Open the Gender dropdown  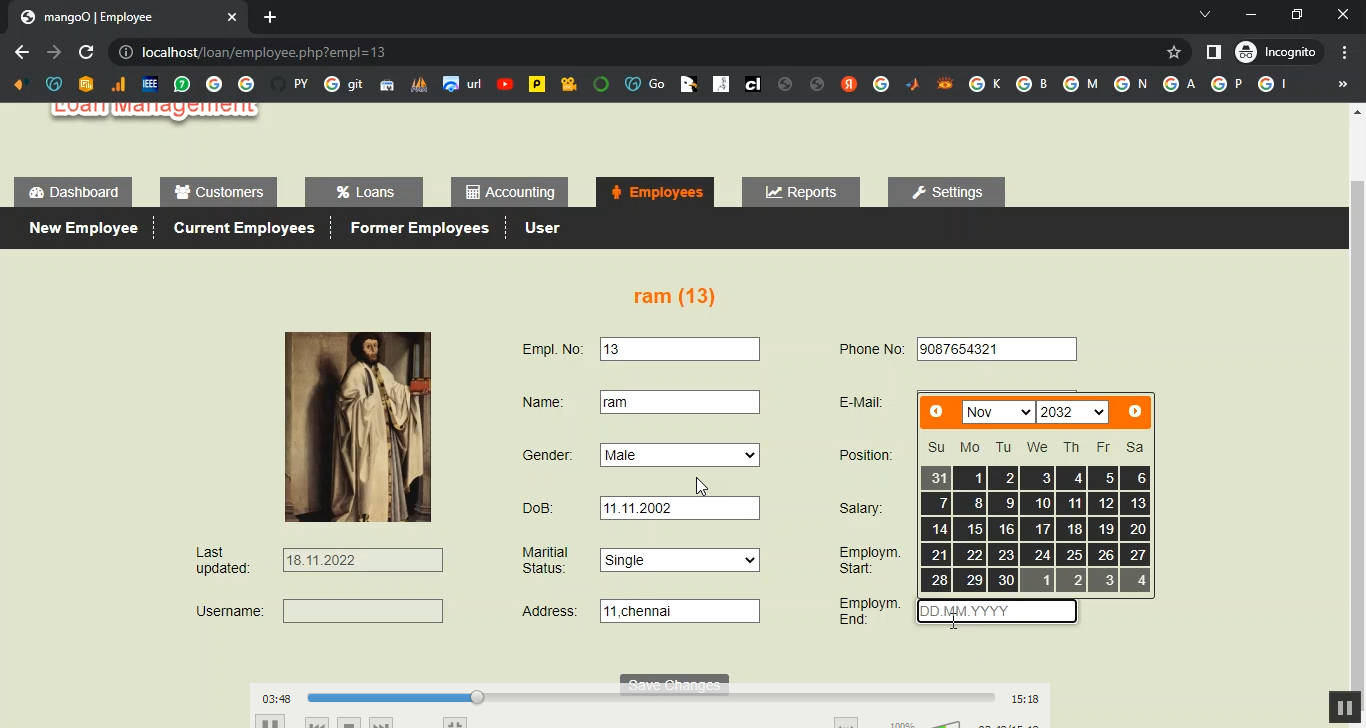click(680, 455)
